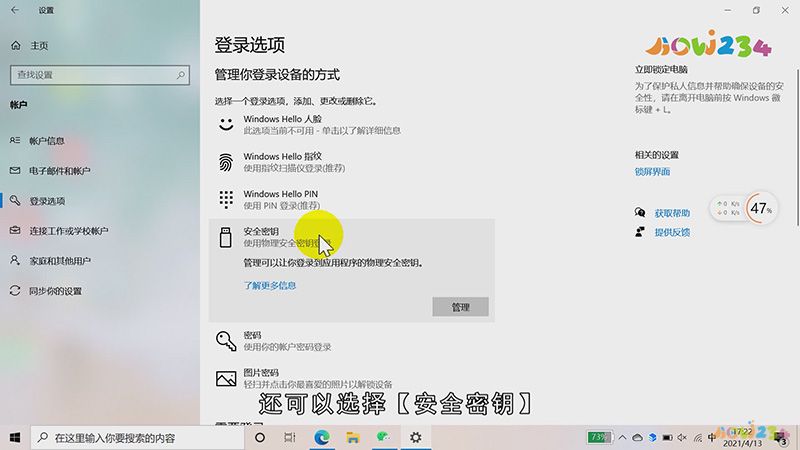Click the 获取帮助 link
Image resolution: width=800 pixels, height=450 pixels.
[672, 213]
